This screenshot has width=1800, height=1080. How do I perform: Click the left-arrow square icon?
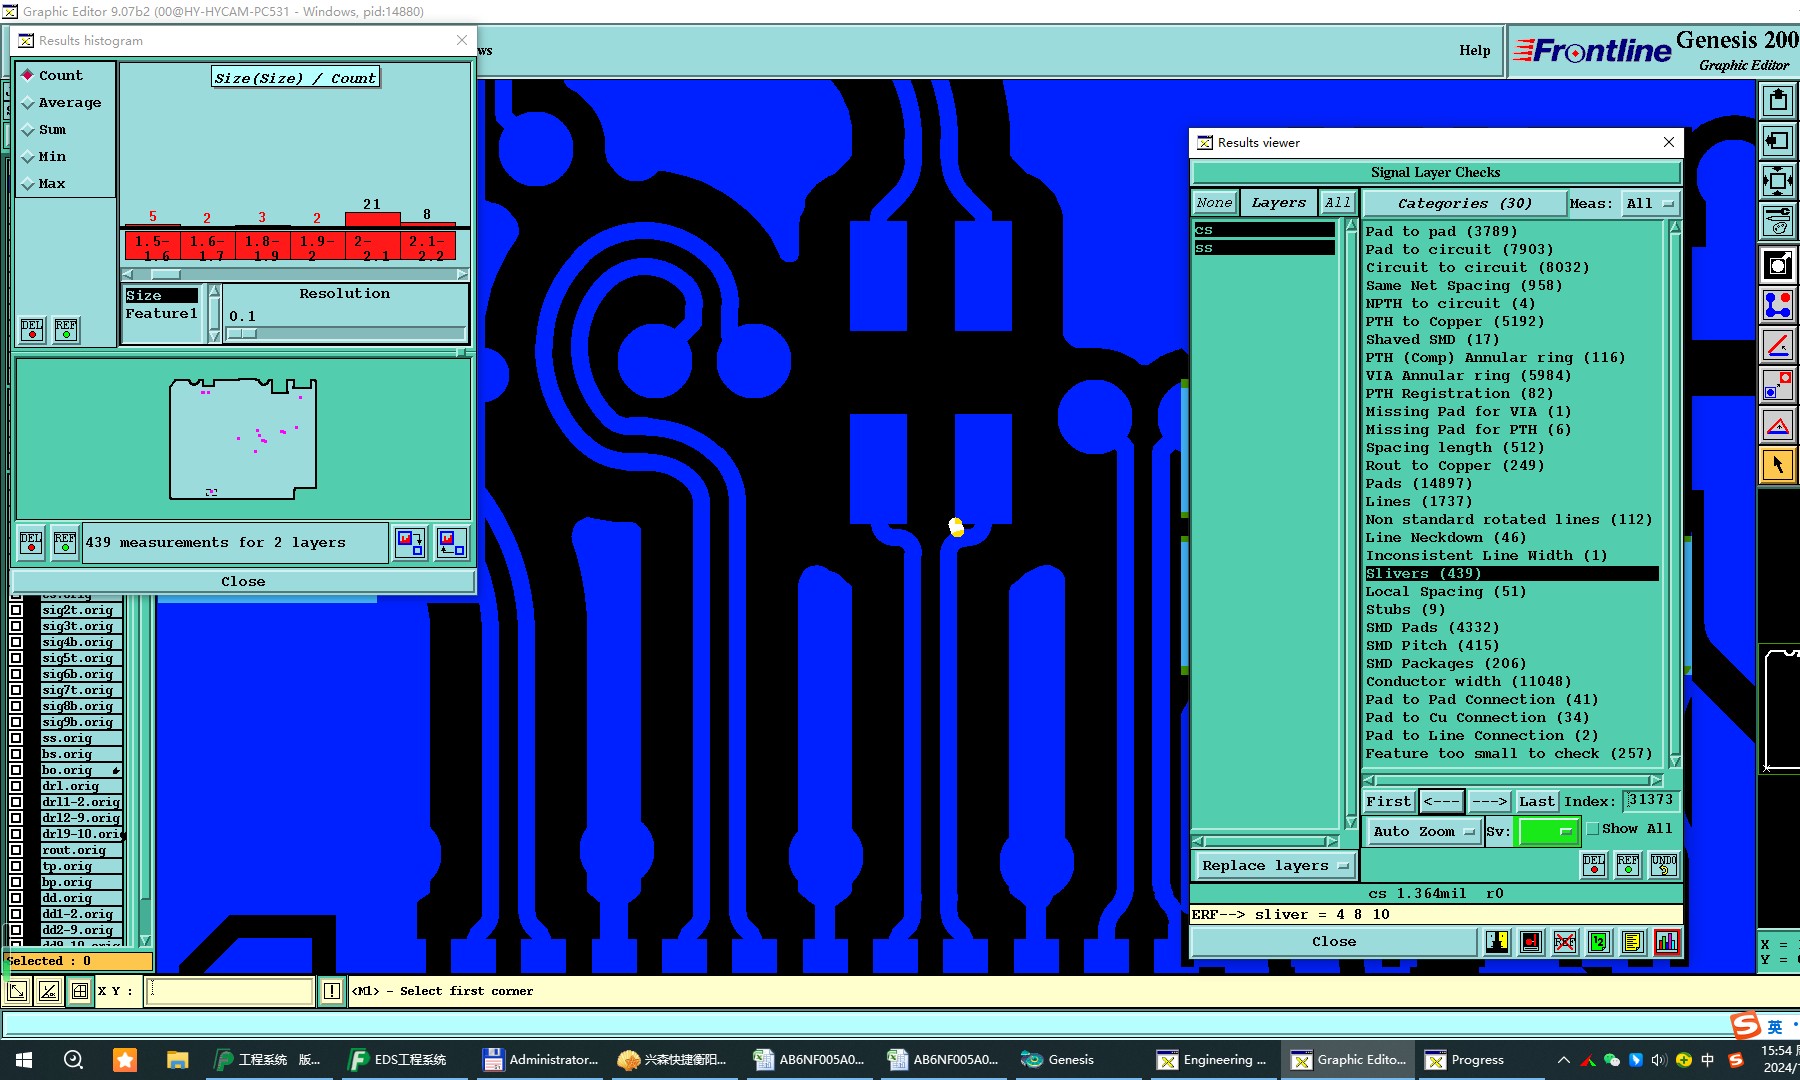click(1778, 140)
